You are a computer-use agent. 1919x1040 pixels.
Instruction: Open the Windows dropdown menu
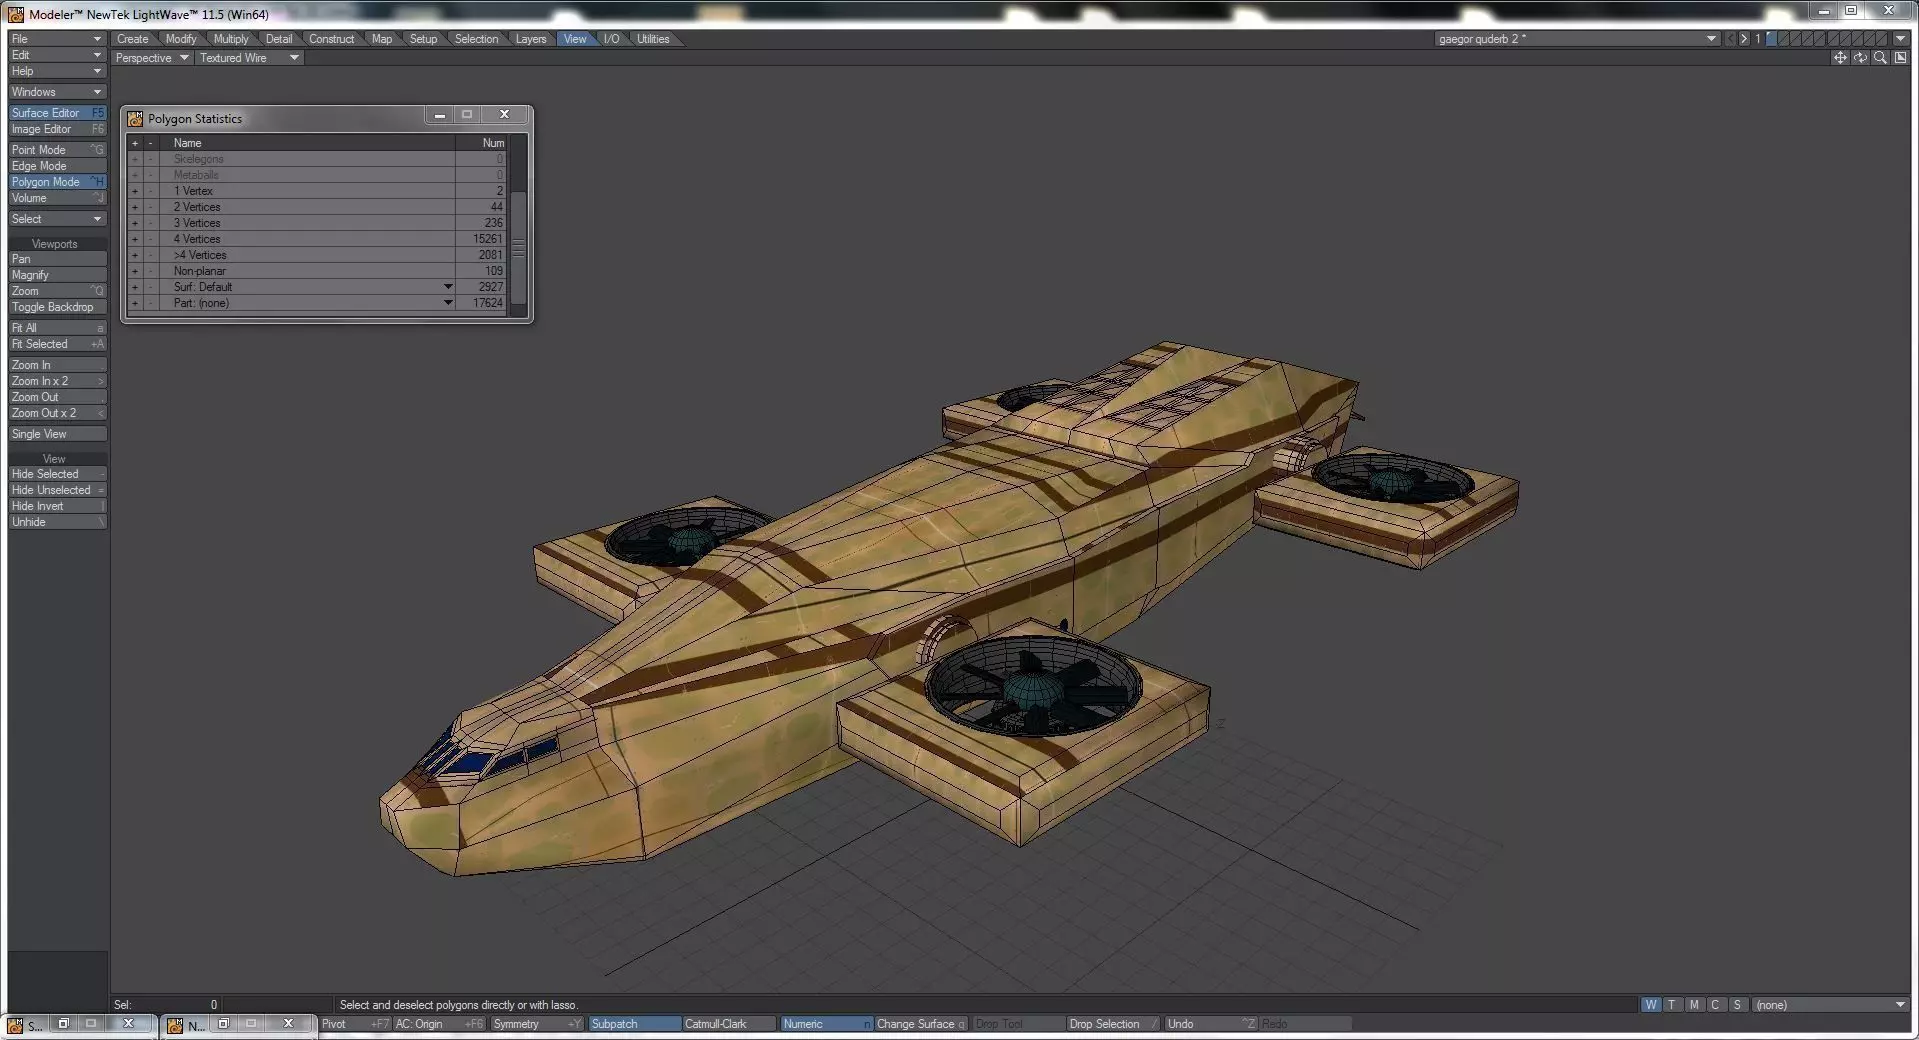click(x=57, y=92)
